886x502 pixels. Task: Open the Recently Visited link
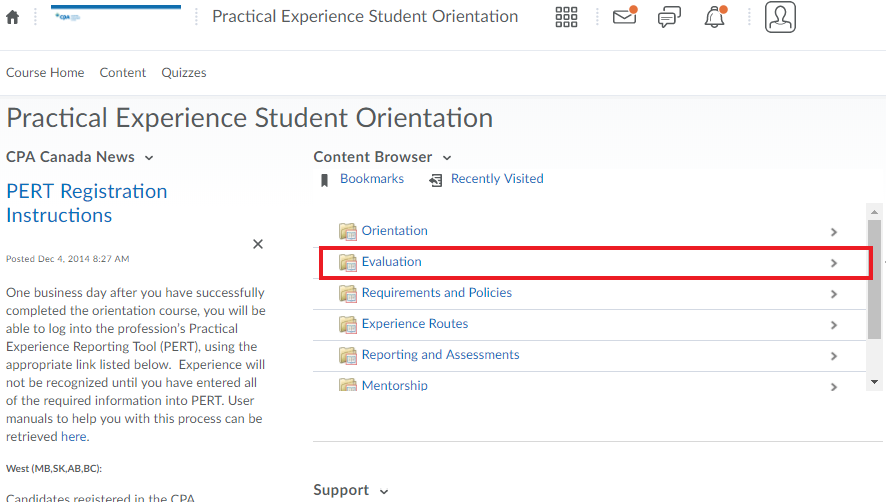pyautogui.click(x=497, y=179)
